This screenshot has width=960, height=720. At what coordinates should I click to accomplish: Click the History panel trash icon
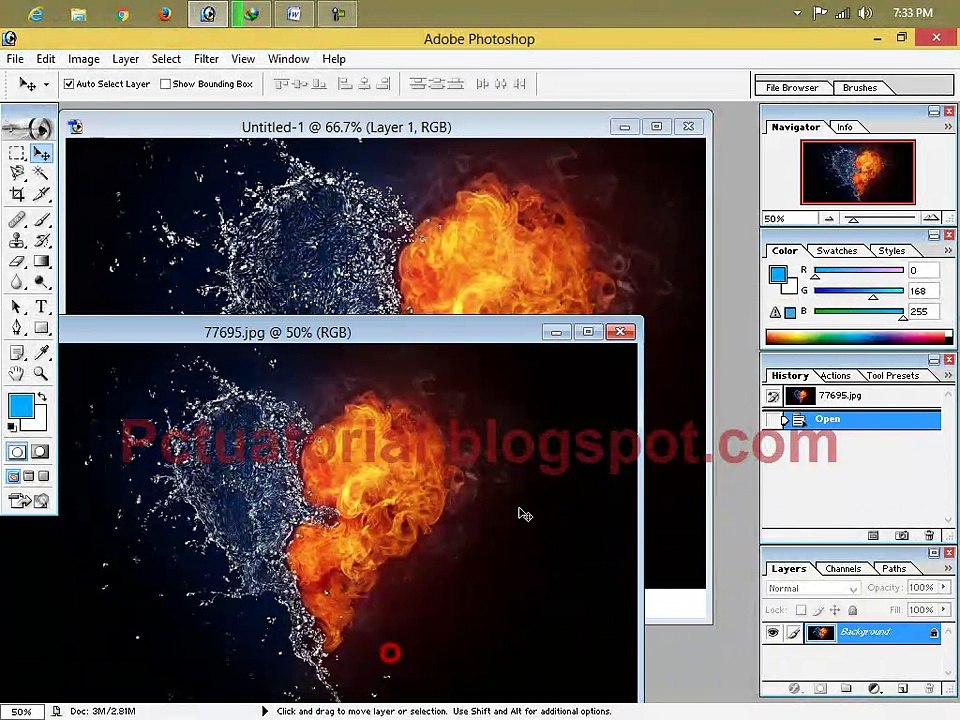(929, 536)
